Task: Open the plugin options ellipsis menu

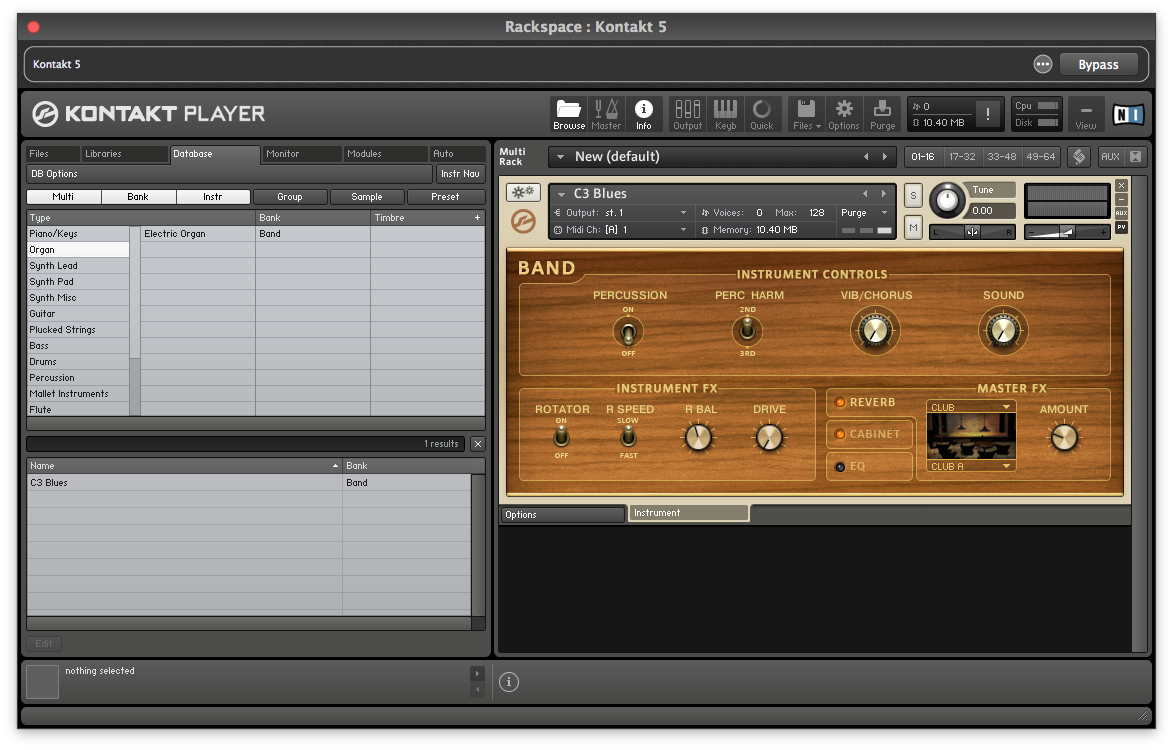Action: [1042, 64]
